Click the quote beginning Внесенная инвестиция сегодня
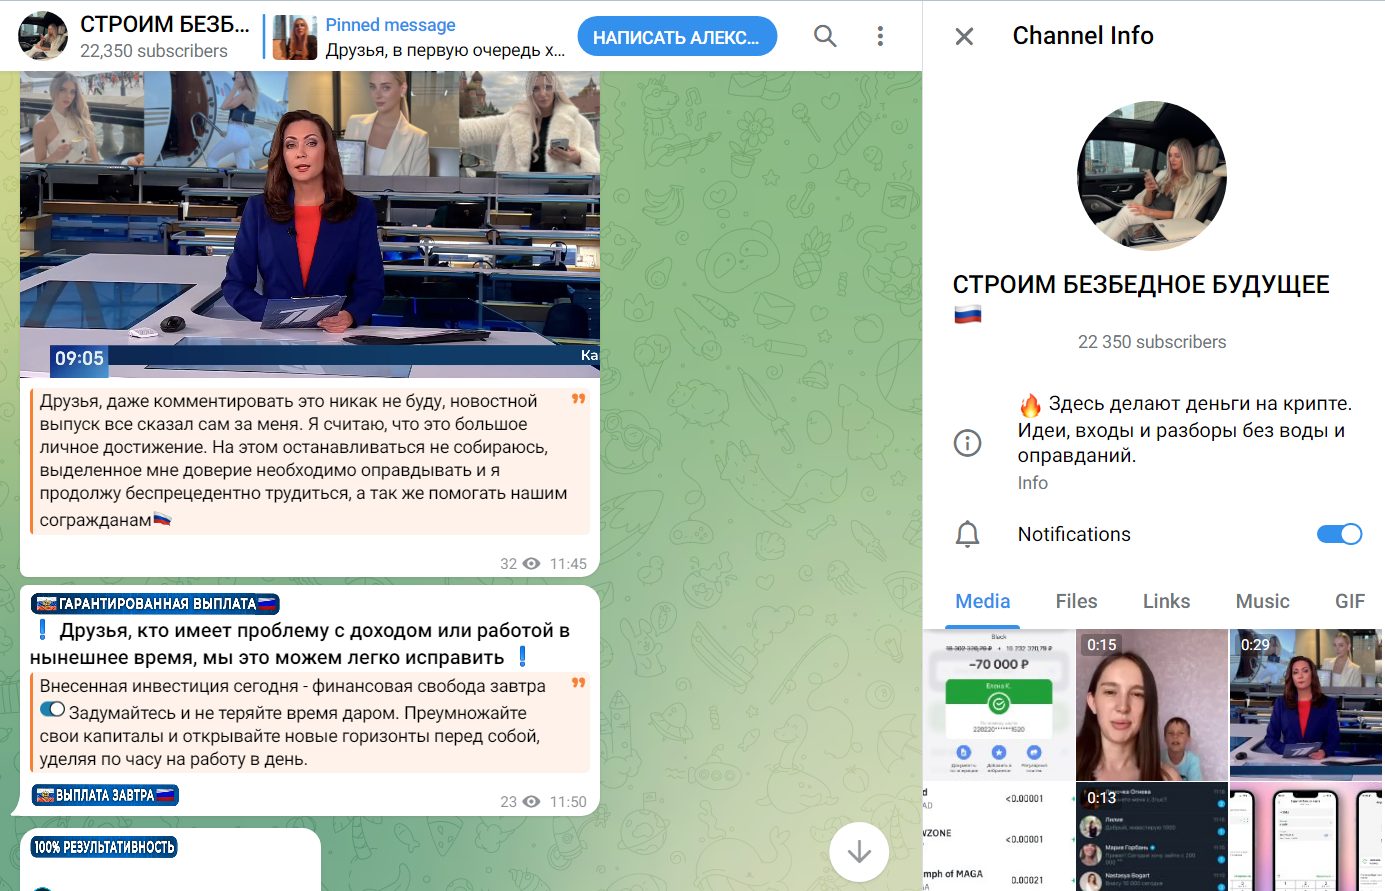 pos(310,723)
